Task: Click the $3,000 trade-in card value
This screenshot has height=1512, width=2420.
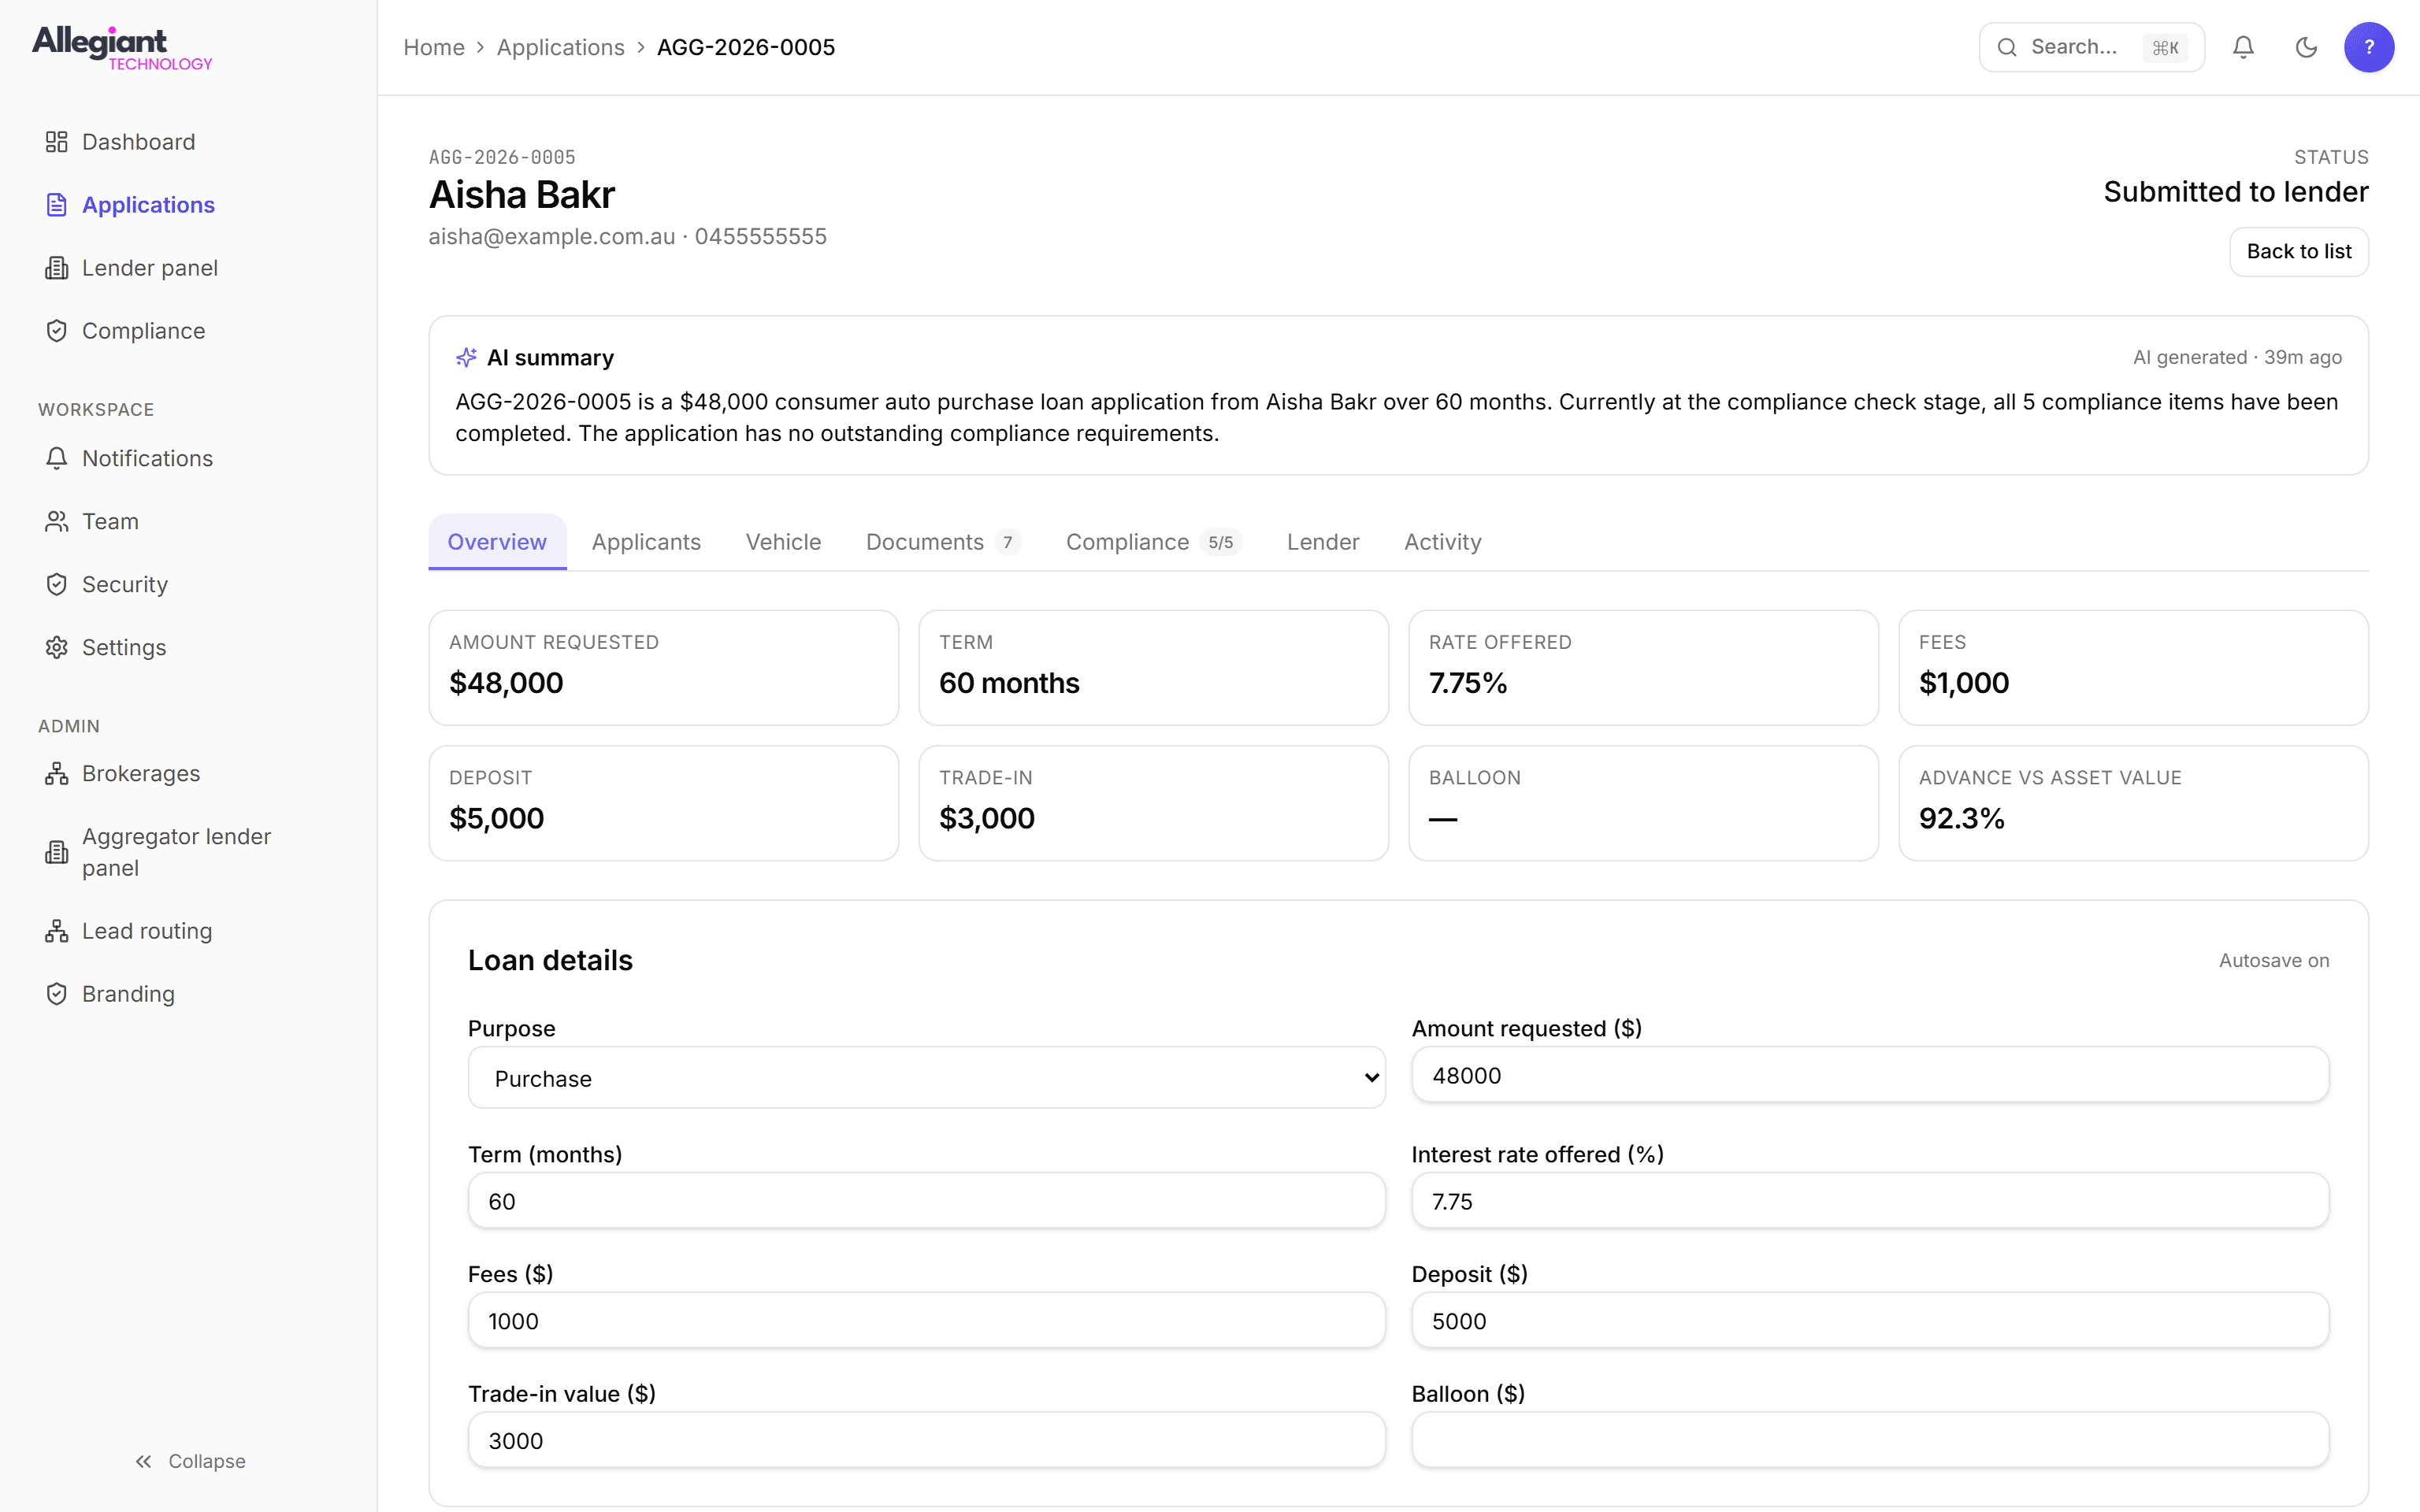Action: [x=986, y=819]
